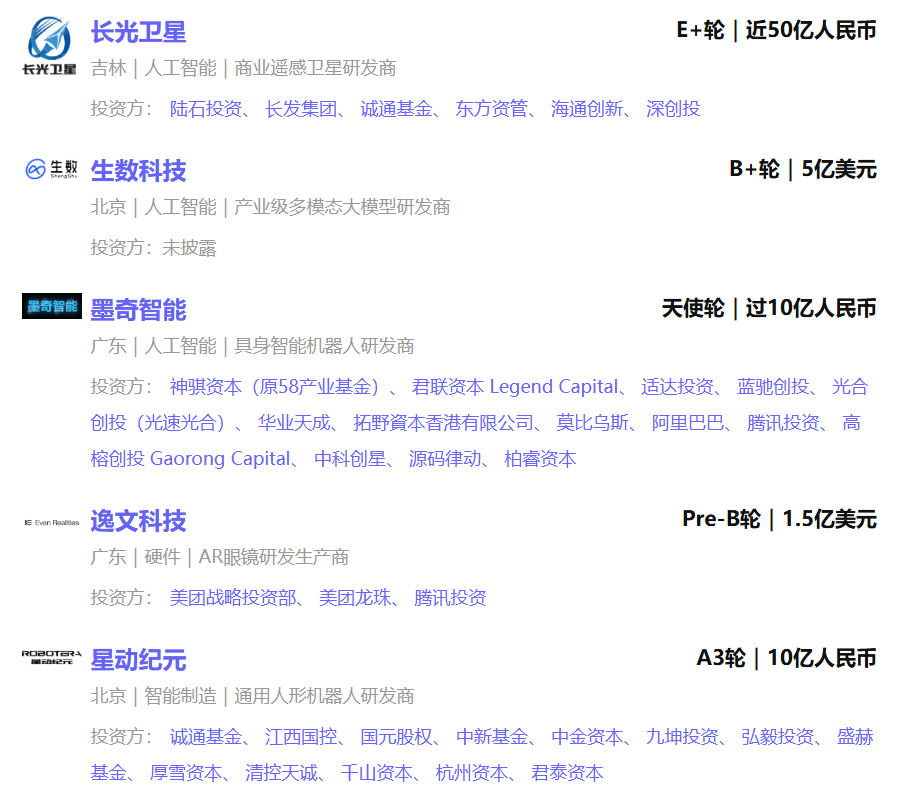Open 榕创投 Gaorong Capital investor link

click(x=190, y=459)
